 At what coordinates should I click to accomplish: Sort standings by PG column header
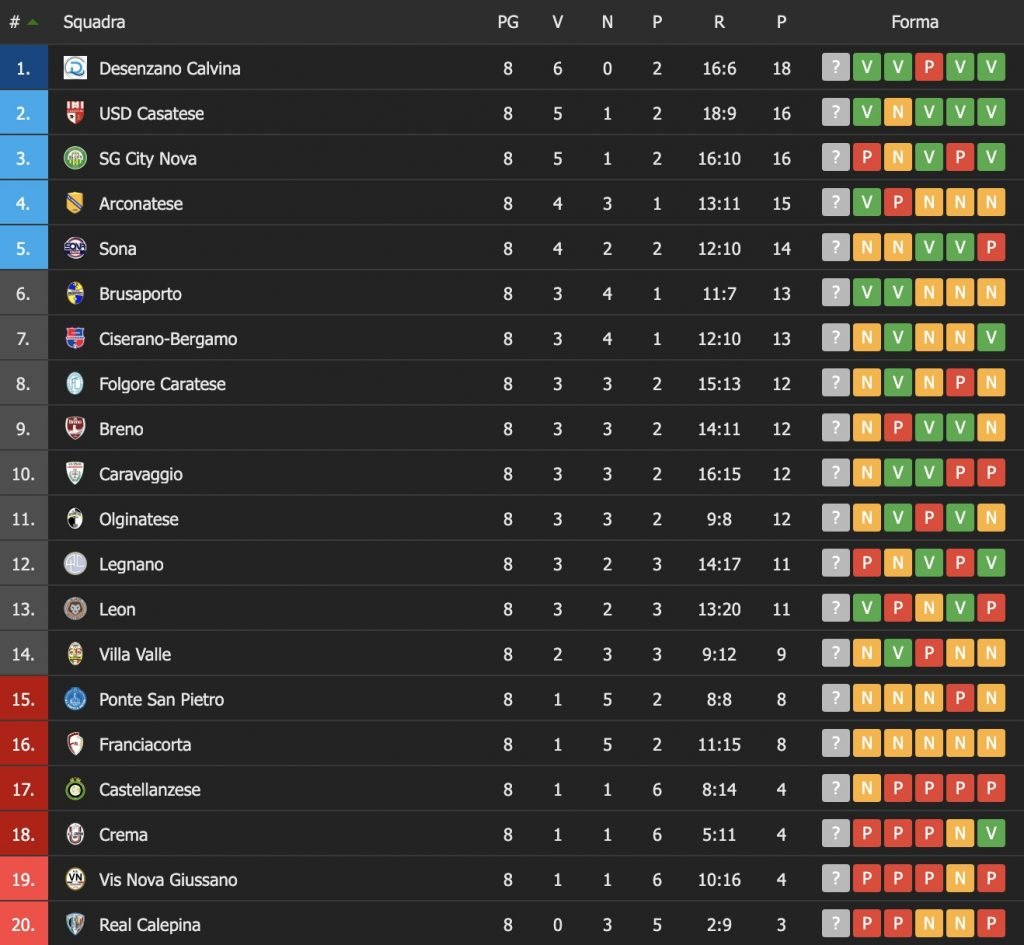(x=508, y=22)
